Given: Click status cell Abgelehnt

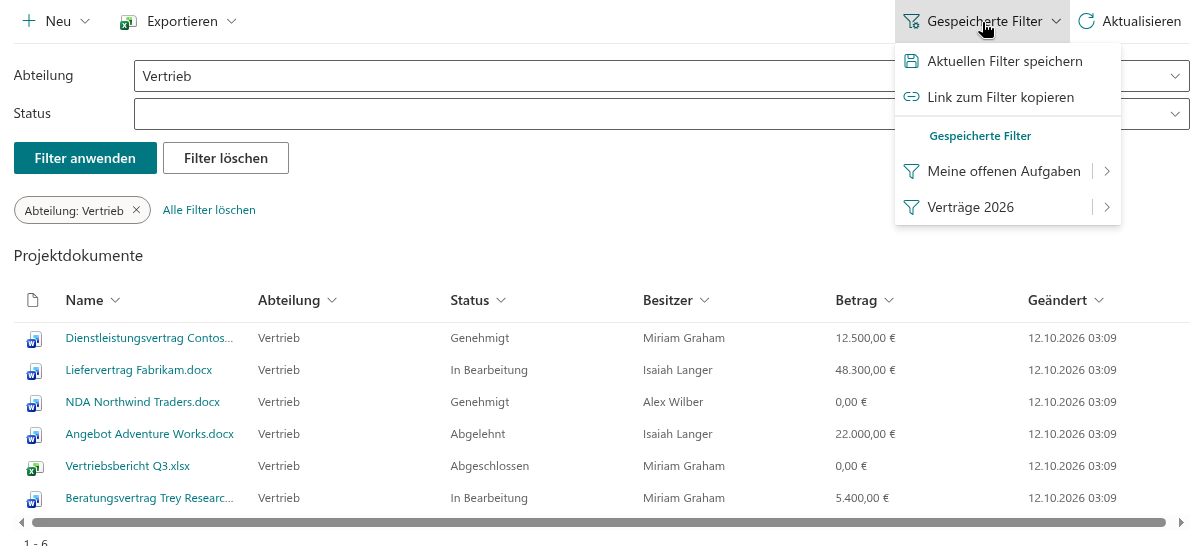Looking at the screenshot, I should (x=478, y=434).
